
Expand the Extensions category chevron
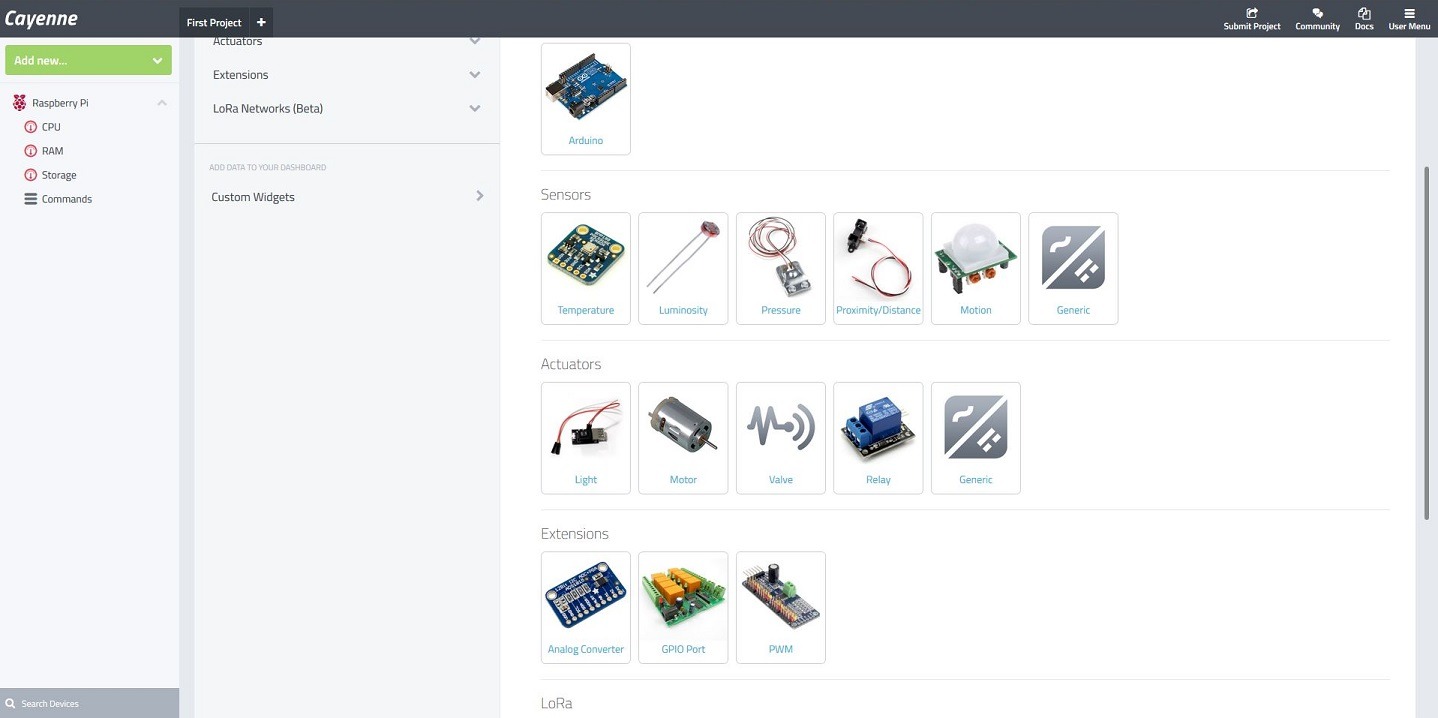pyautogui.click(x=475, y=75)
